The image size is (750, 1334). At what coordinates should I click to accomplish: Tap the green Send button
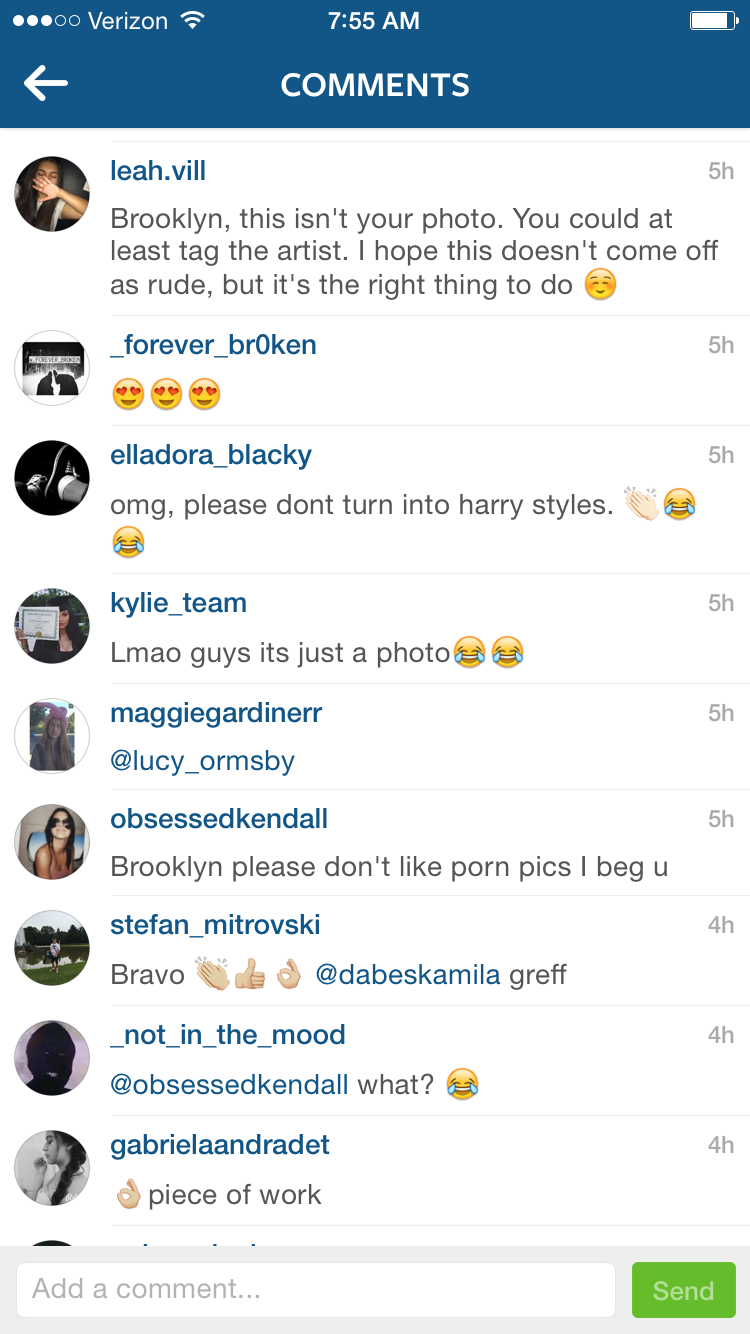684,1290
